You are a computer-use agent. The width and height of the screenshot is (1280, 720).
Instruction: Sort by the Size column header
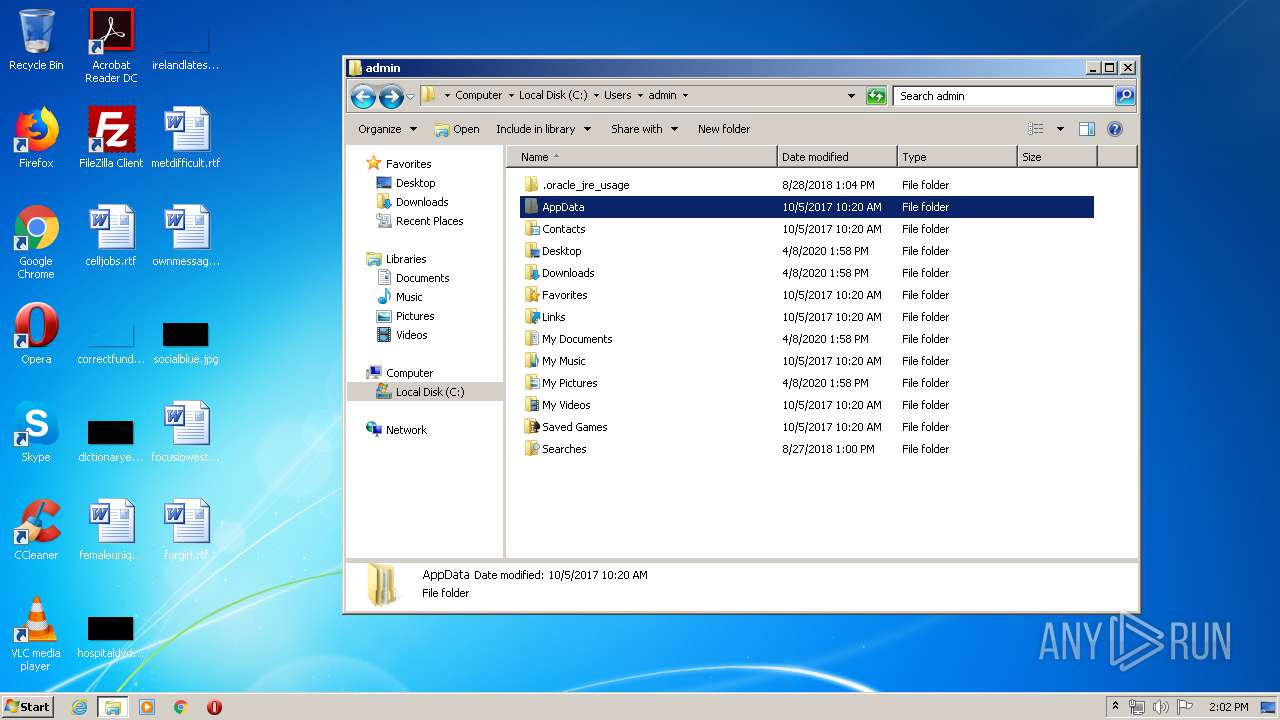[x=1057, y=157]
